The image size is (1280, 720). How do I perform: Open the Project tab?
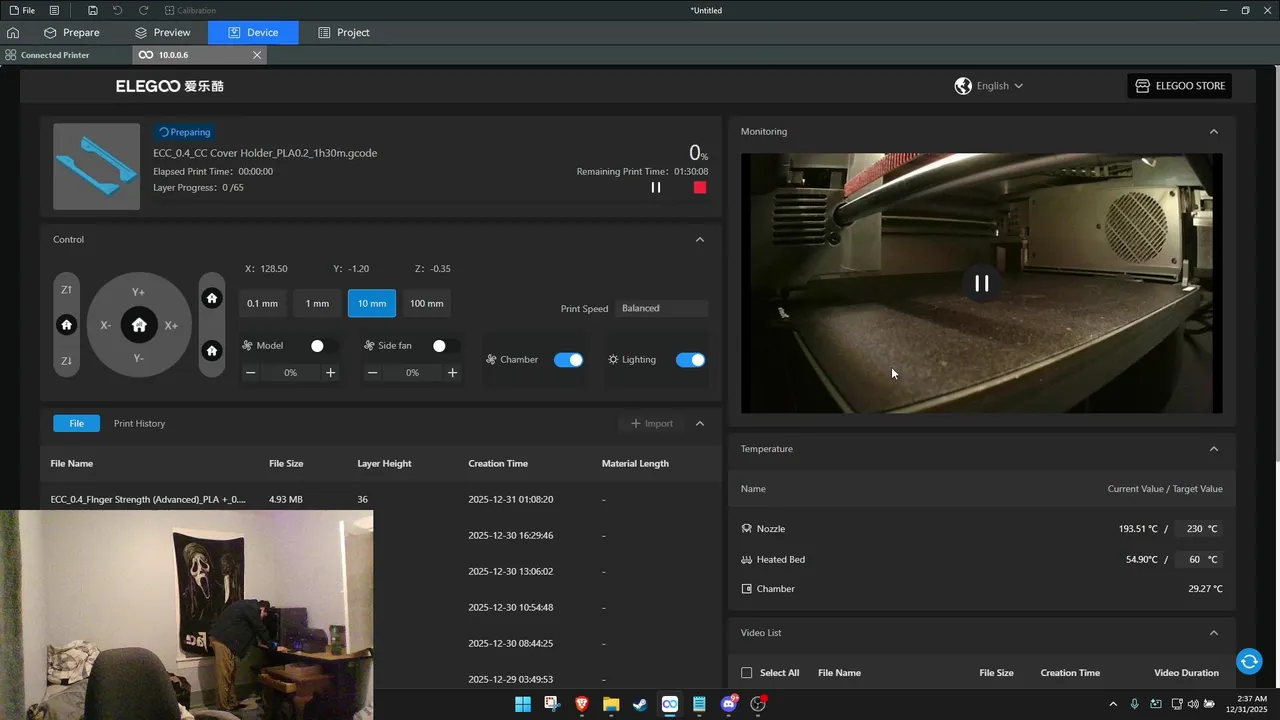click(344, 32)
